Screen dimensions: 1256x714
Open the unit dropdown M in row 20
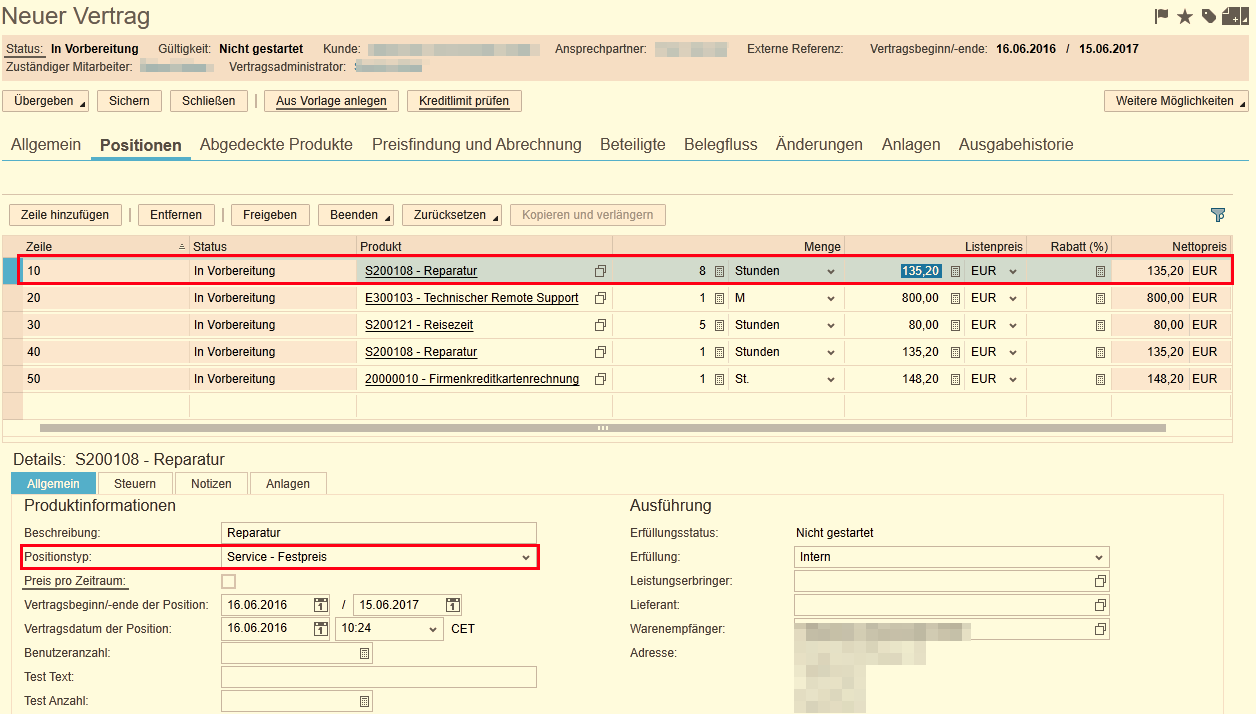pyautogui.click(x=785, y=298)
